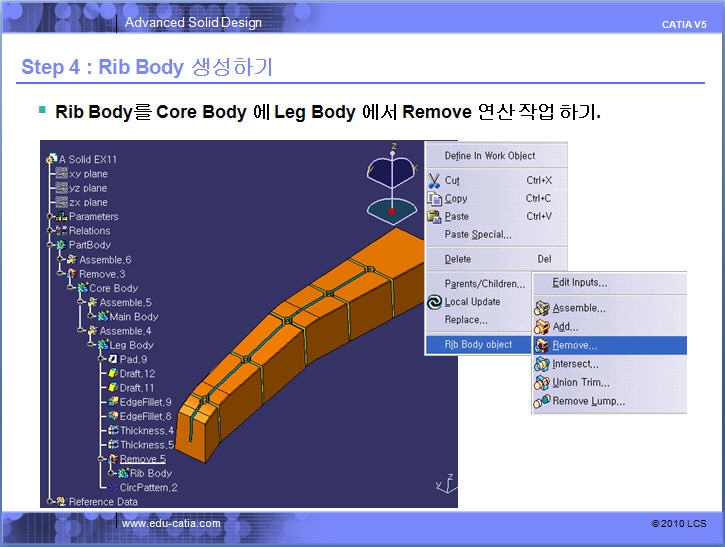The image size is (725, 547).
Task: Select the Rib Body item in tree
Action: click(150, 473)
